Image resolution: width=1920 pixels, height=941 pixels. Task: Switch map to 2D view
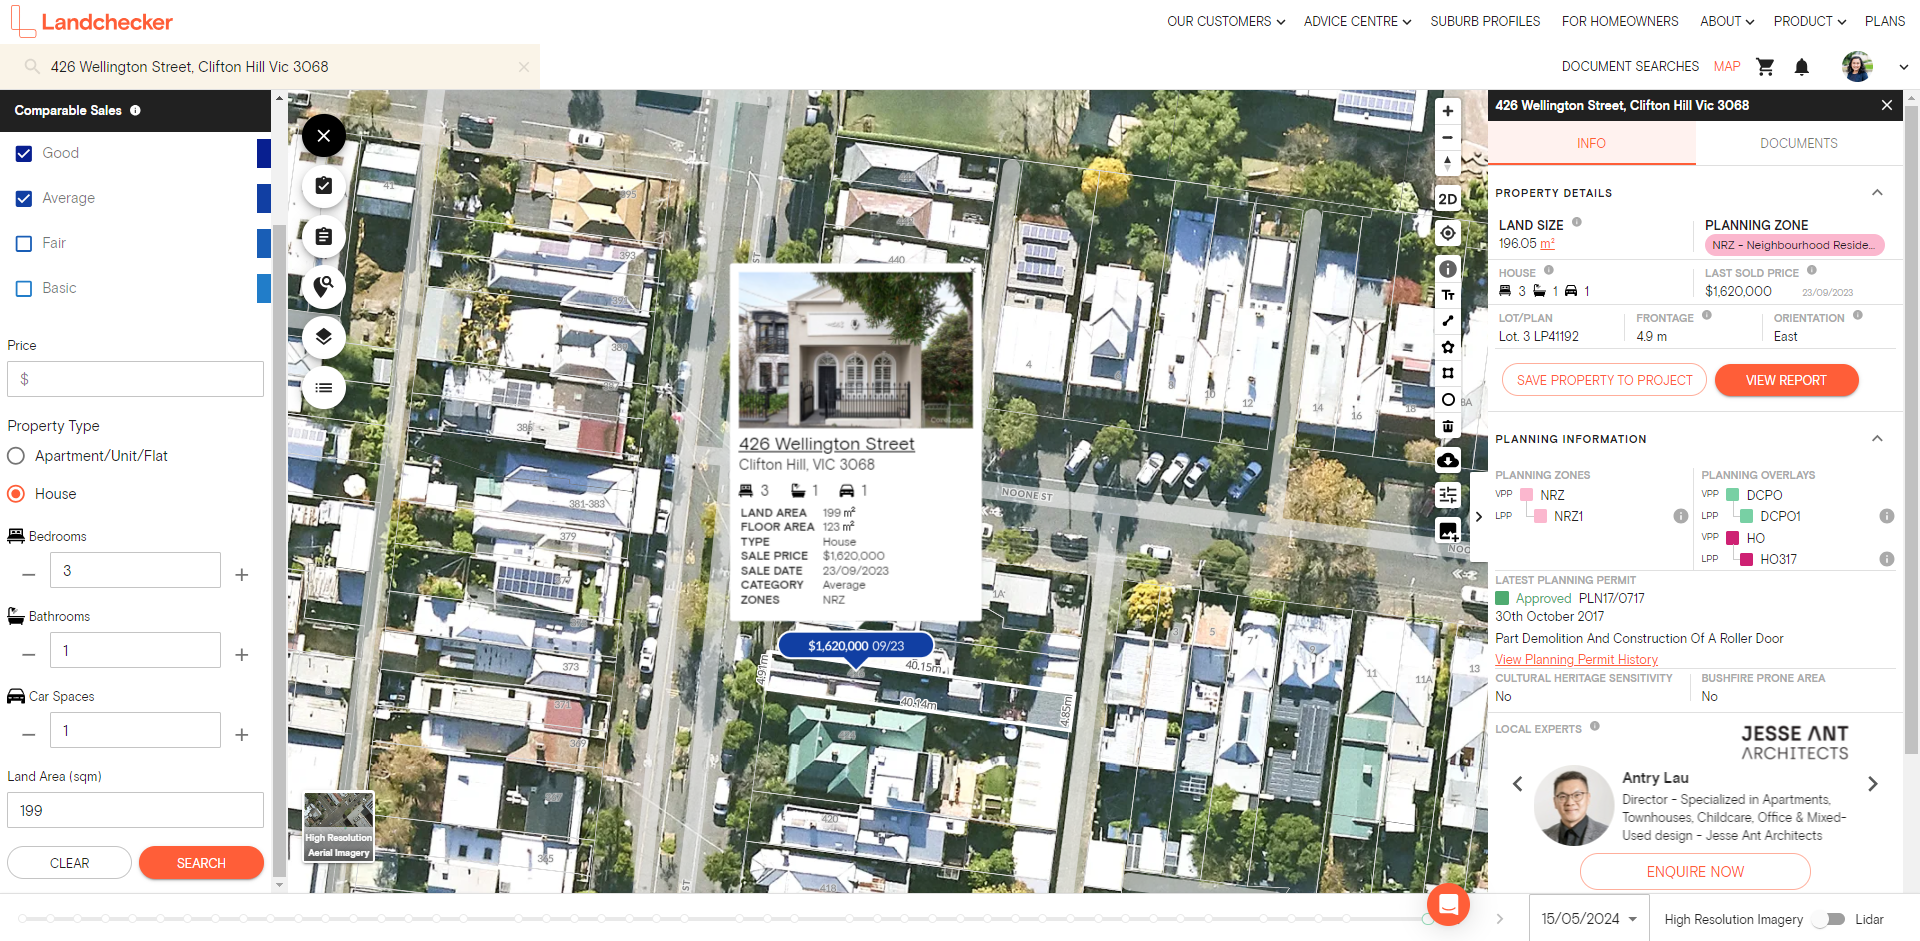tap(1447, 199)
